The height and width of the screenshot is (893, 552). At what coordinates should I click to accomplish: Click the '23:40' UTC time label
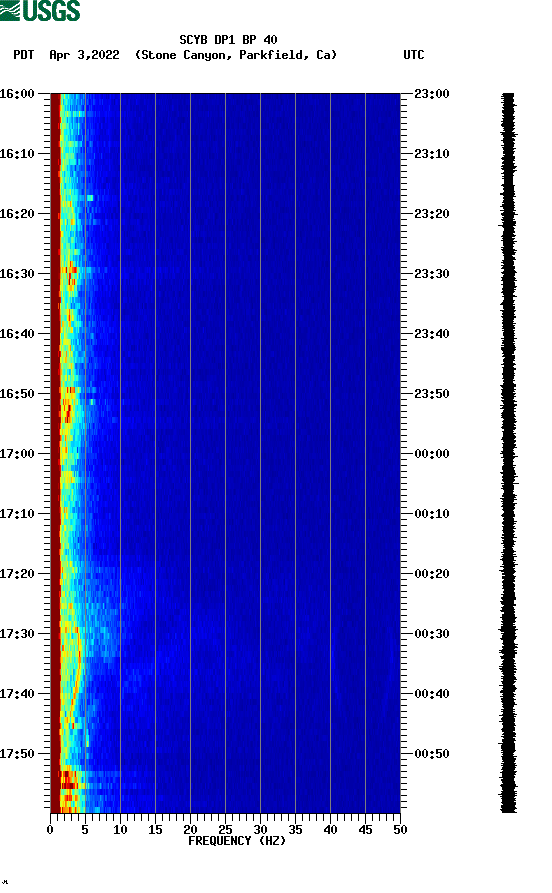432,334
